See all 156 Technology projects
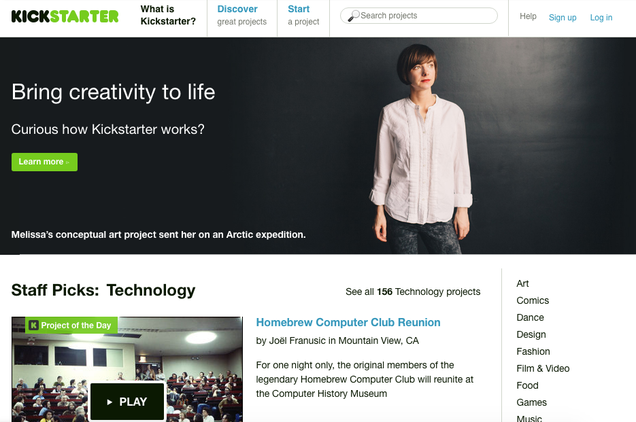 tap(413, 292)
